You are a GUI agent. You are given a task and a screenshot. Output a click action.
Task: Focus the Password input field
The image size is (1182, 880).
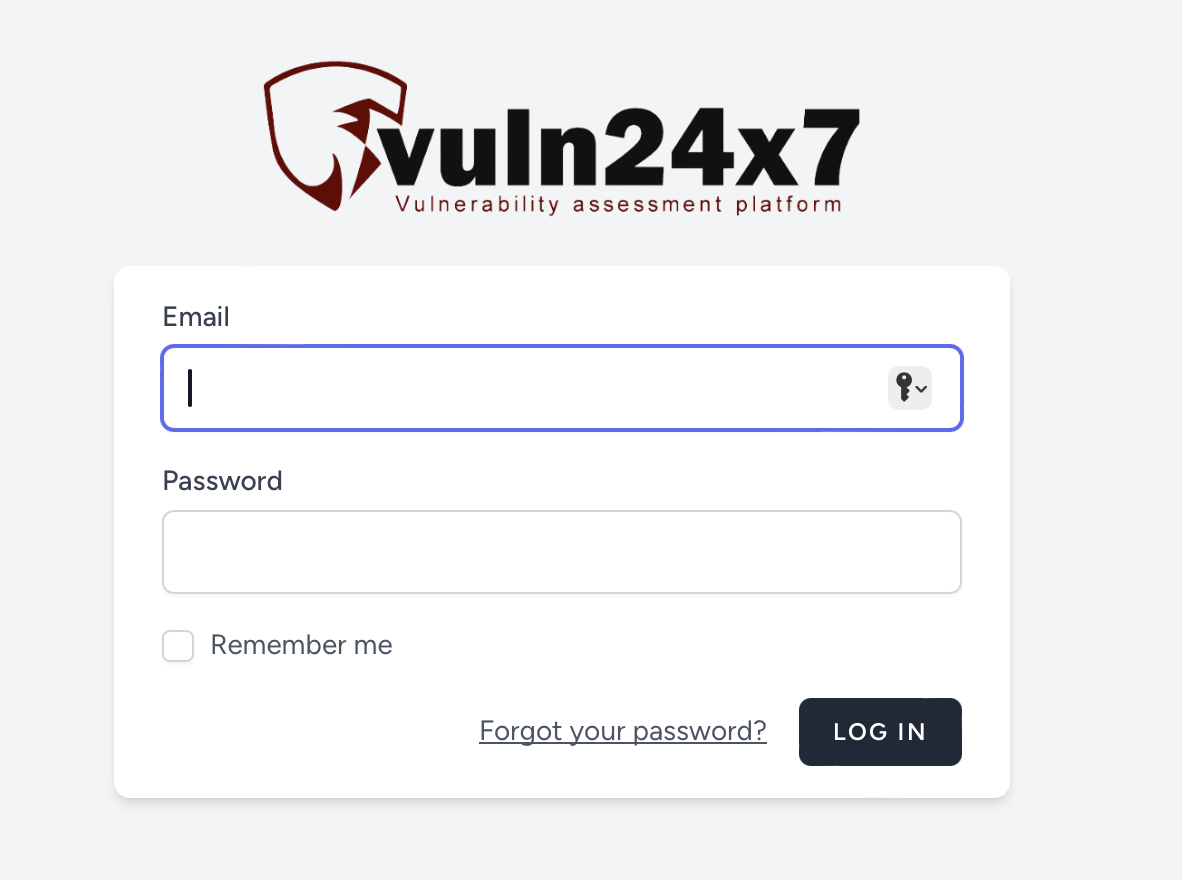click(562, 552)
